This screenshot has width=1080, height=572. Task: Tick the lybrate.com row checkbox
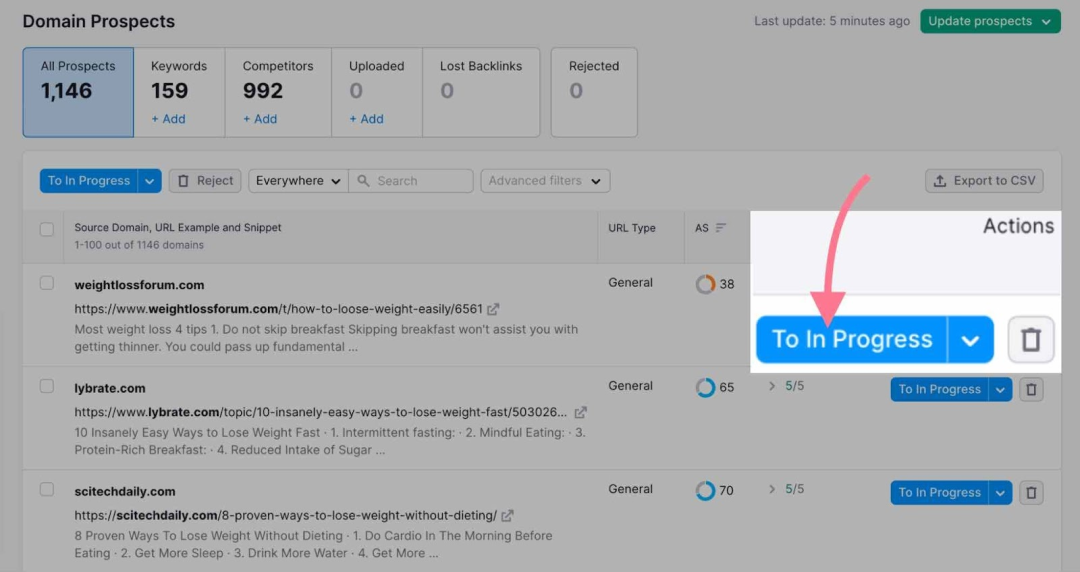tap(47, 386)
